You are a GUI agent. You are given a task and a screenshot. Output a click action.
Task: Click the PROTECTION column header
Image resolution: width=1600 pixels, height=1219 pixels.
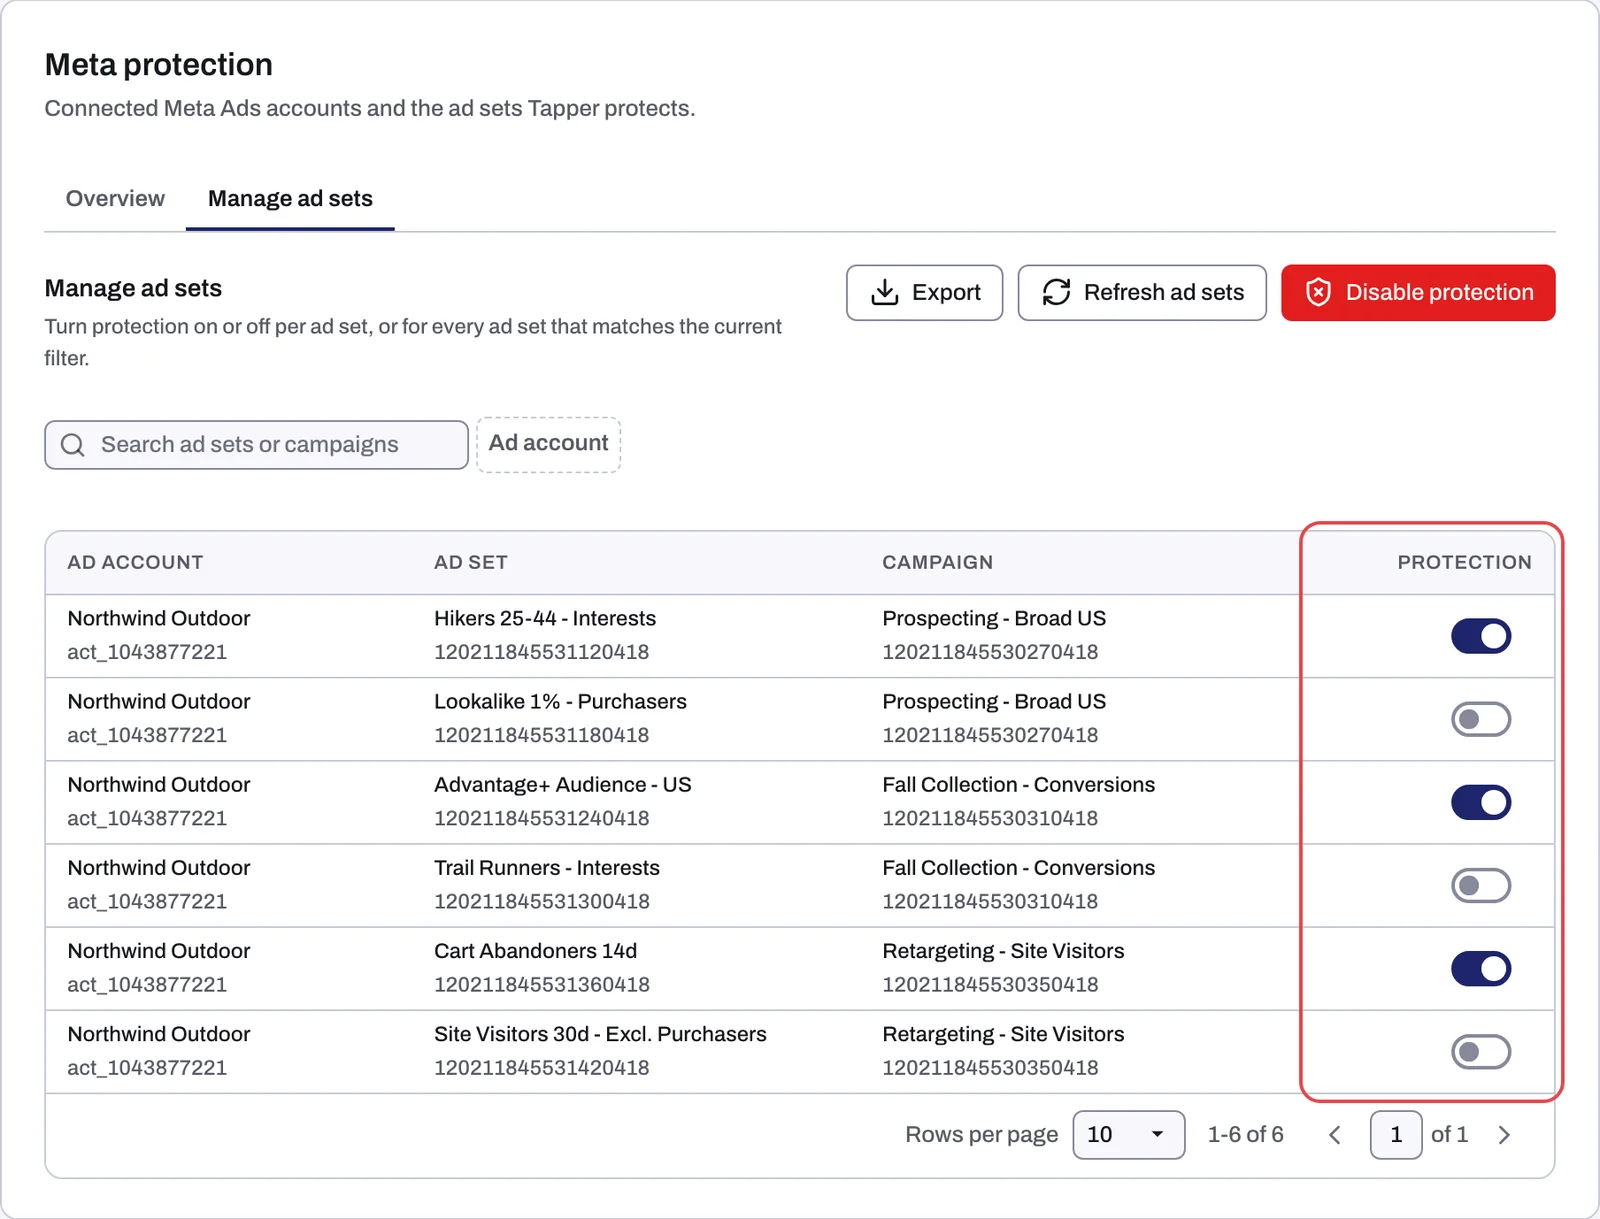click(x=1464, y=562)
